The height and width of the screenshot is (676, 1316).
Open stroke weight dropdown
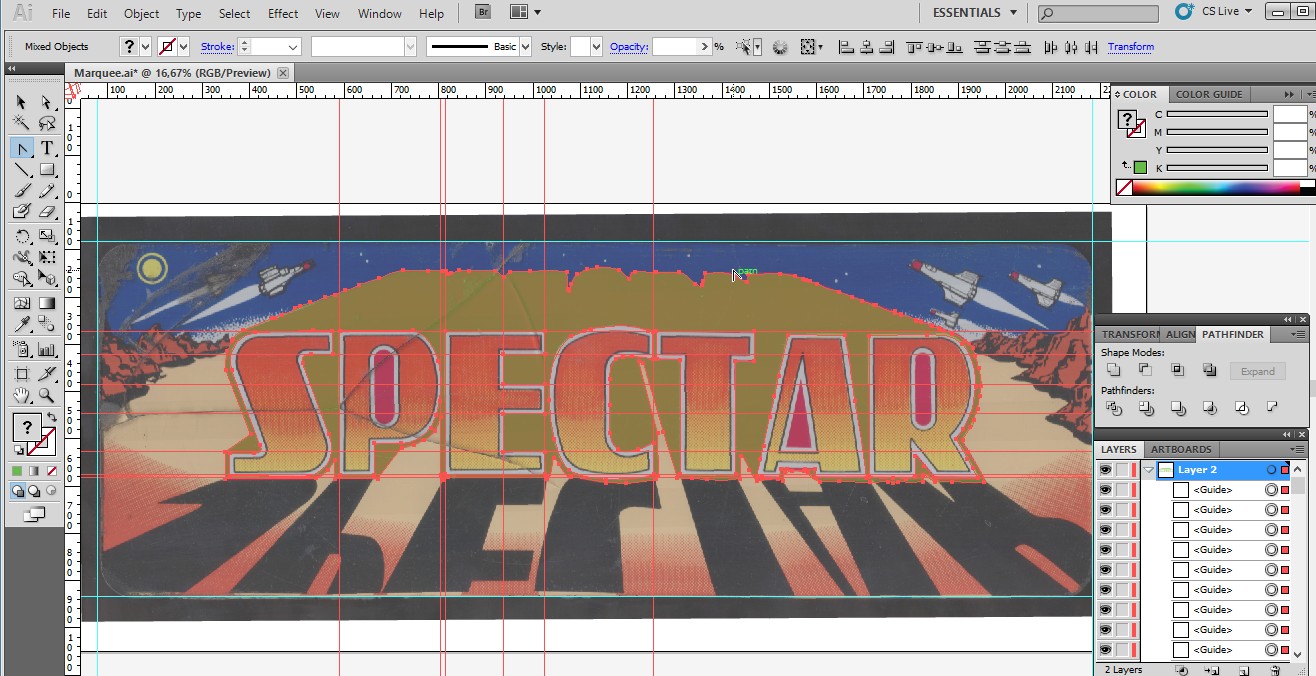(293, 47)
